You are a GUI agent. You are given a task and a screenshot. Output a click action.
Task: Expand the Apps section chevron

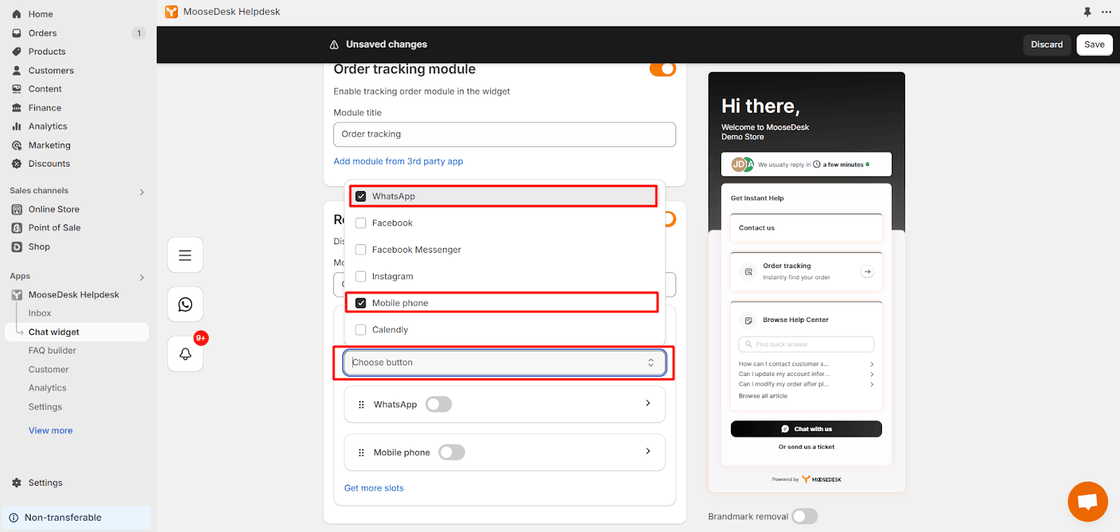coord(141,277)
